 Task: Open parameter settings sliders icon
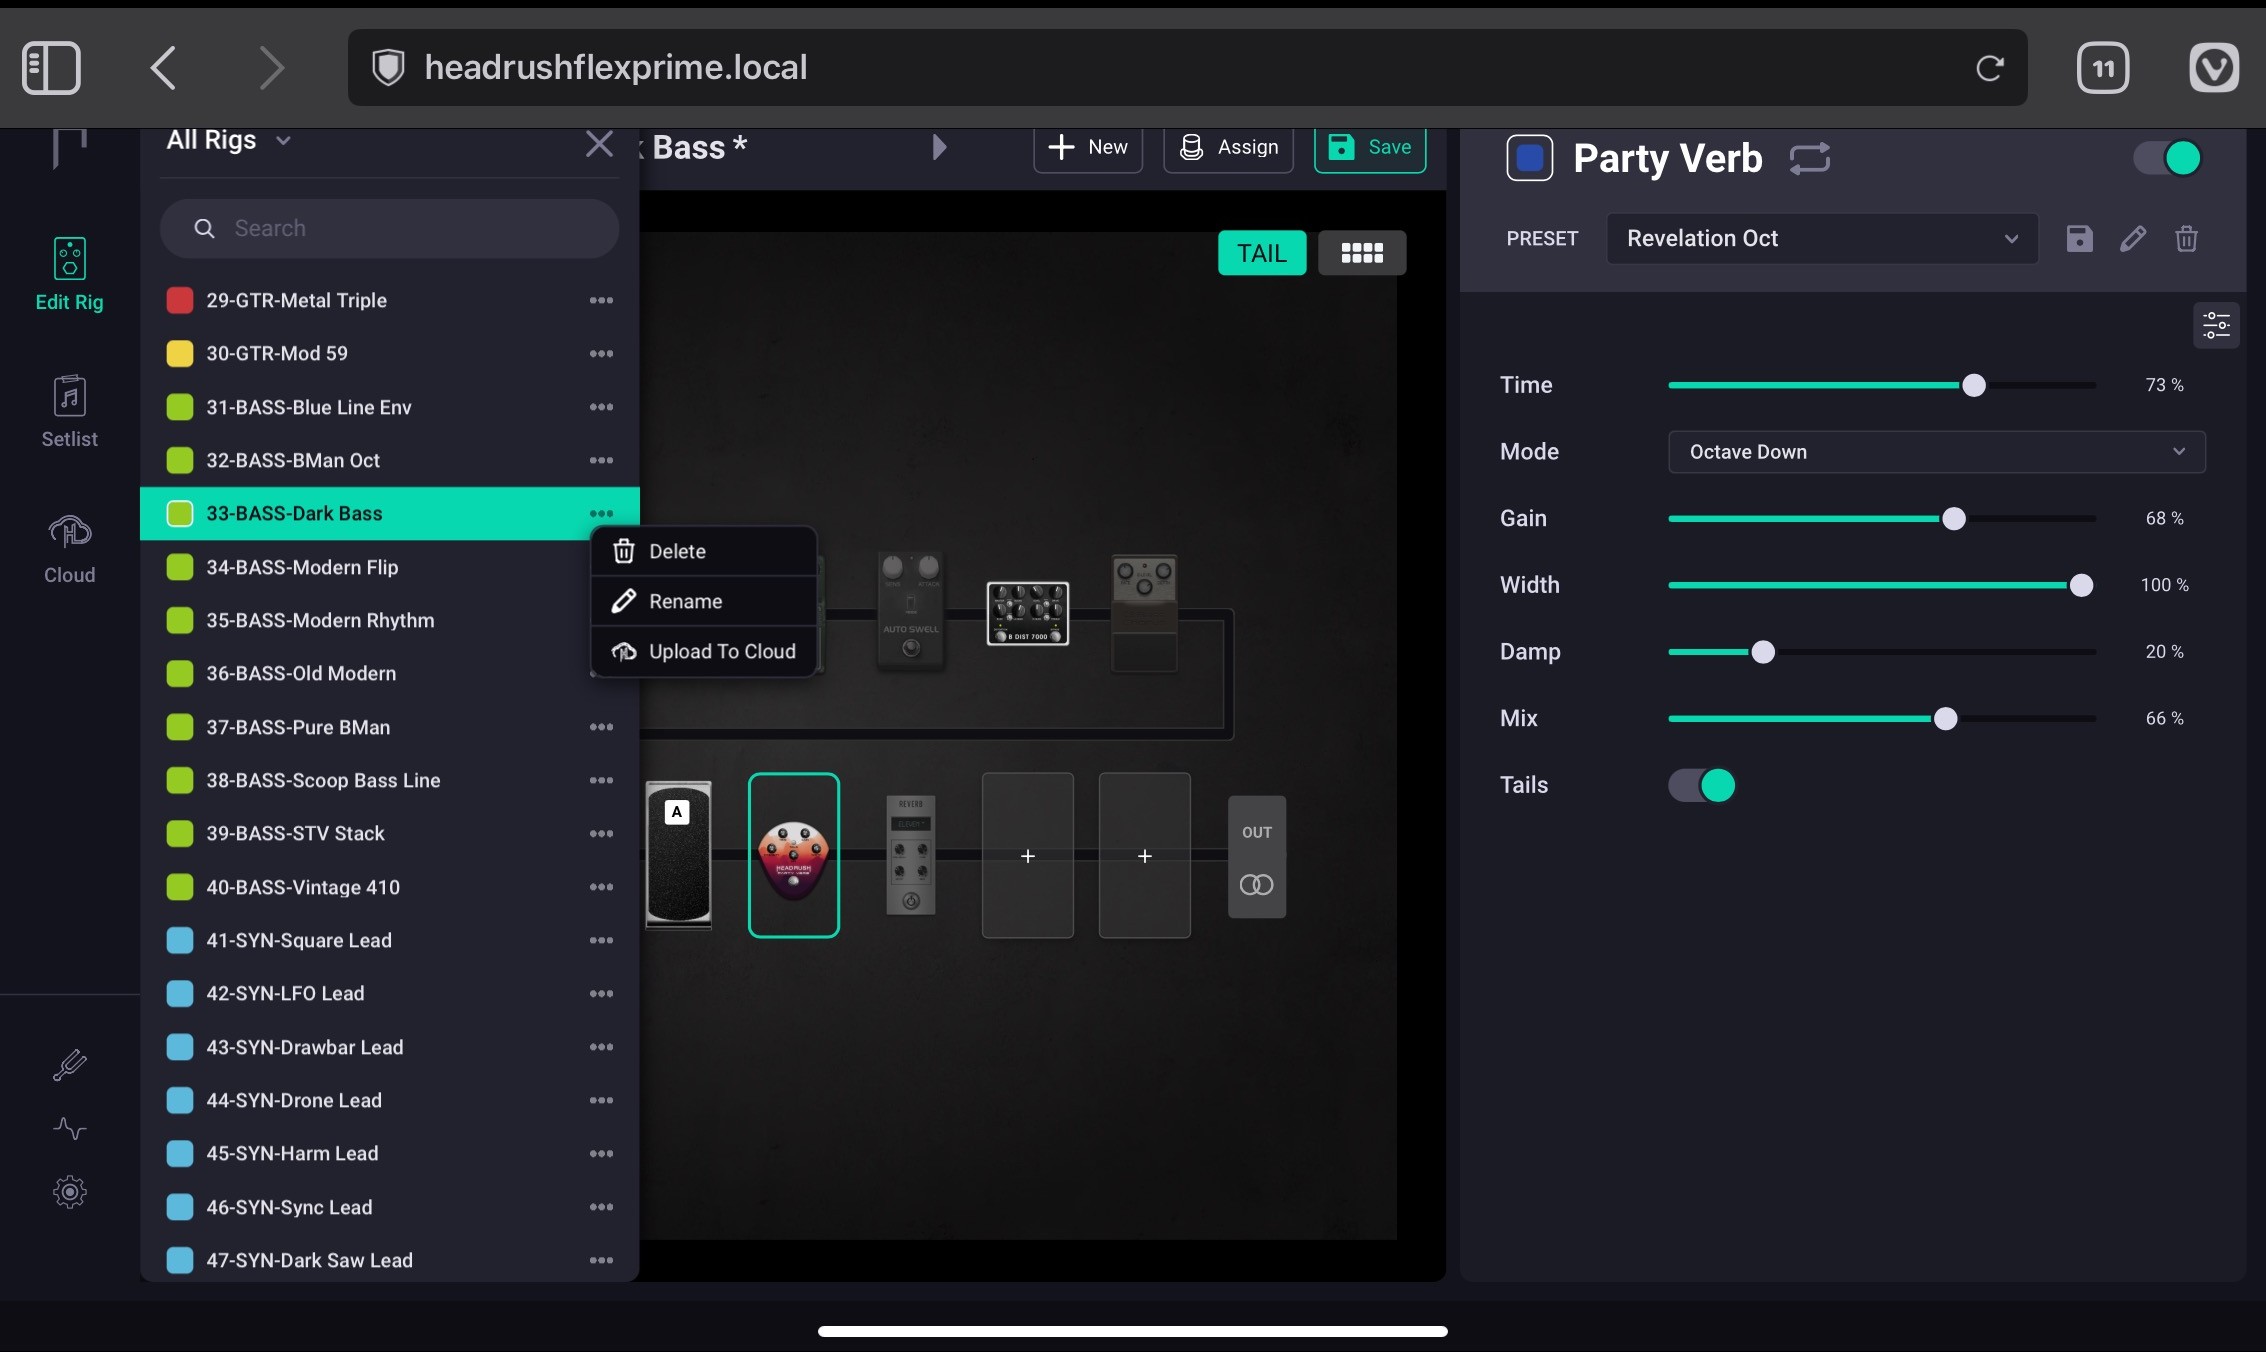[2216, 326]
